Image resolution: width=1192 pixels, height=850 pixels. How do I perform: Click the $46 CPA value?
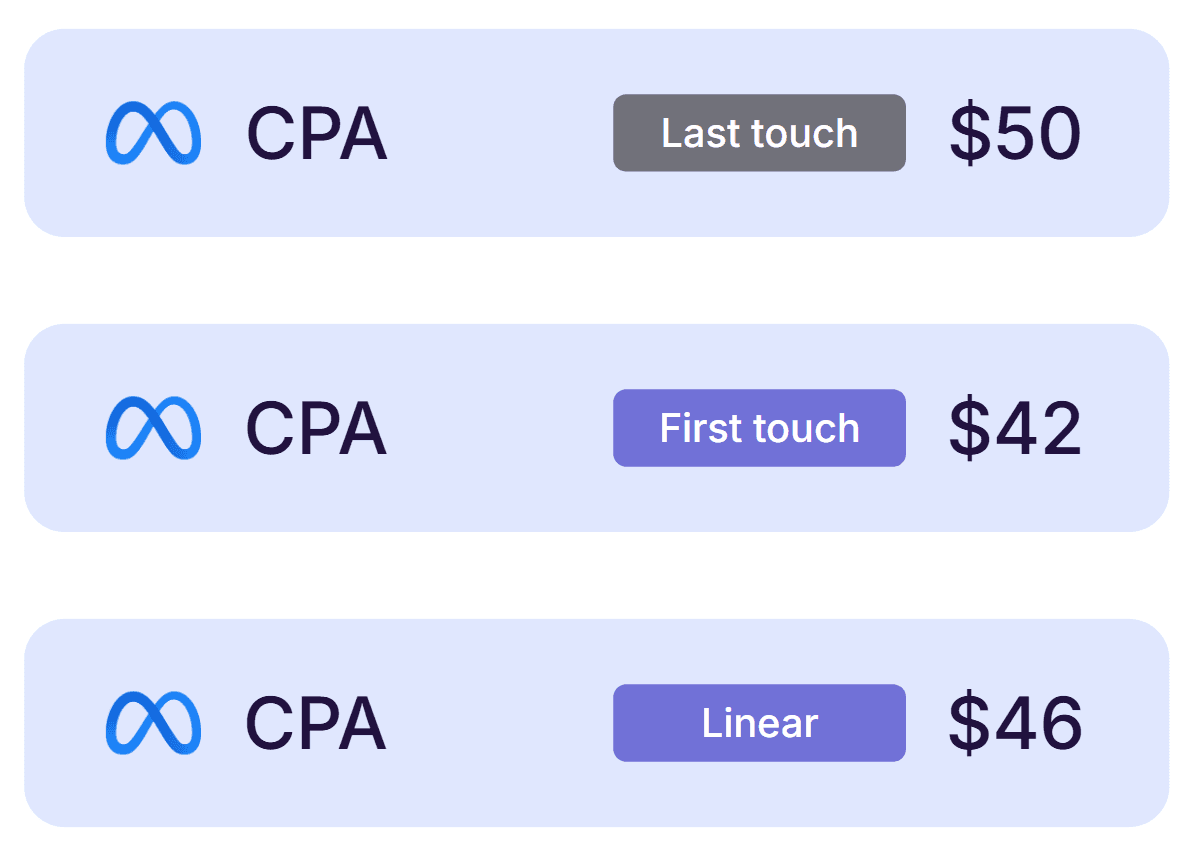[x=1015, y=723]
